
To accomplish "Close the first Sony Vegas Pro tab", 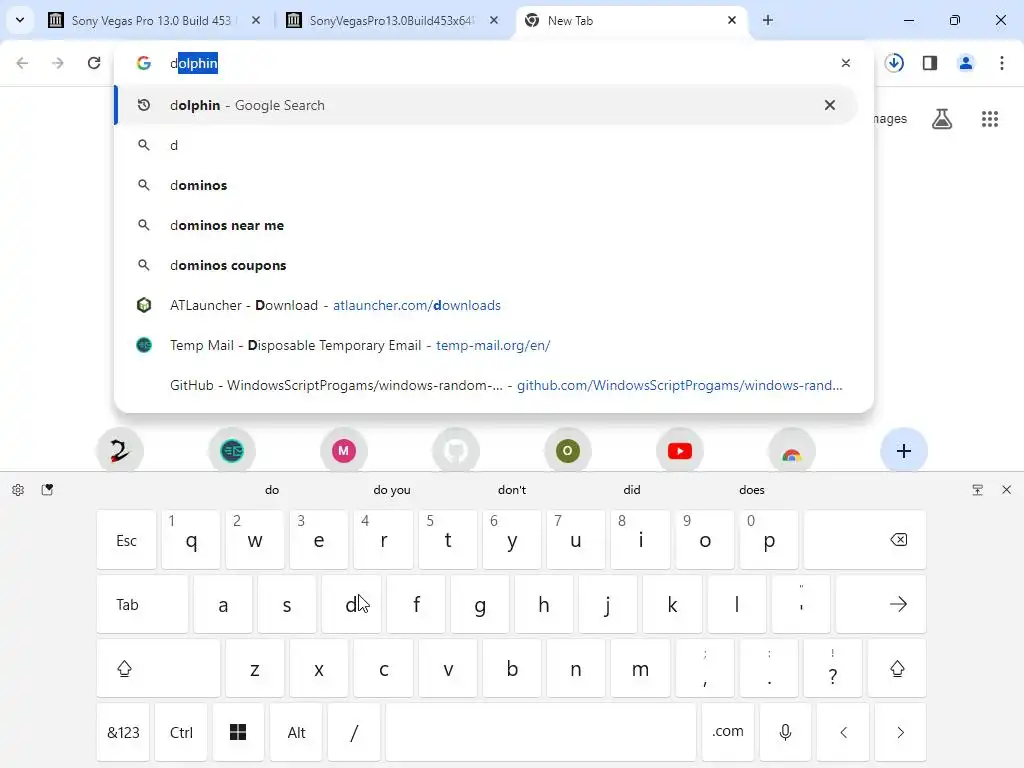I will [256, 20].
